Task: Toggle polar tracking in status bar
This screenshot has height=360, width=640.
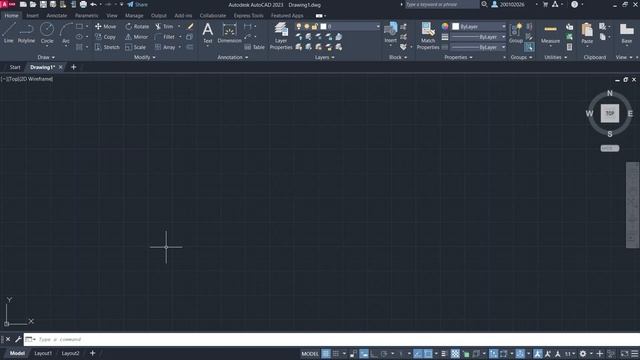Action: coord(384,353)
